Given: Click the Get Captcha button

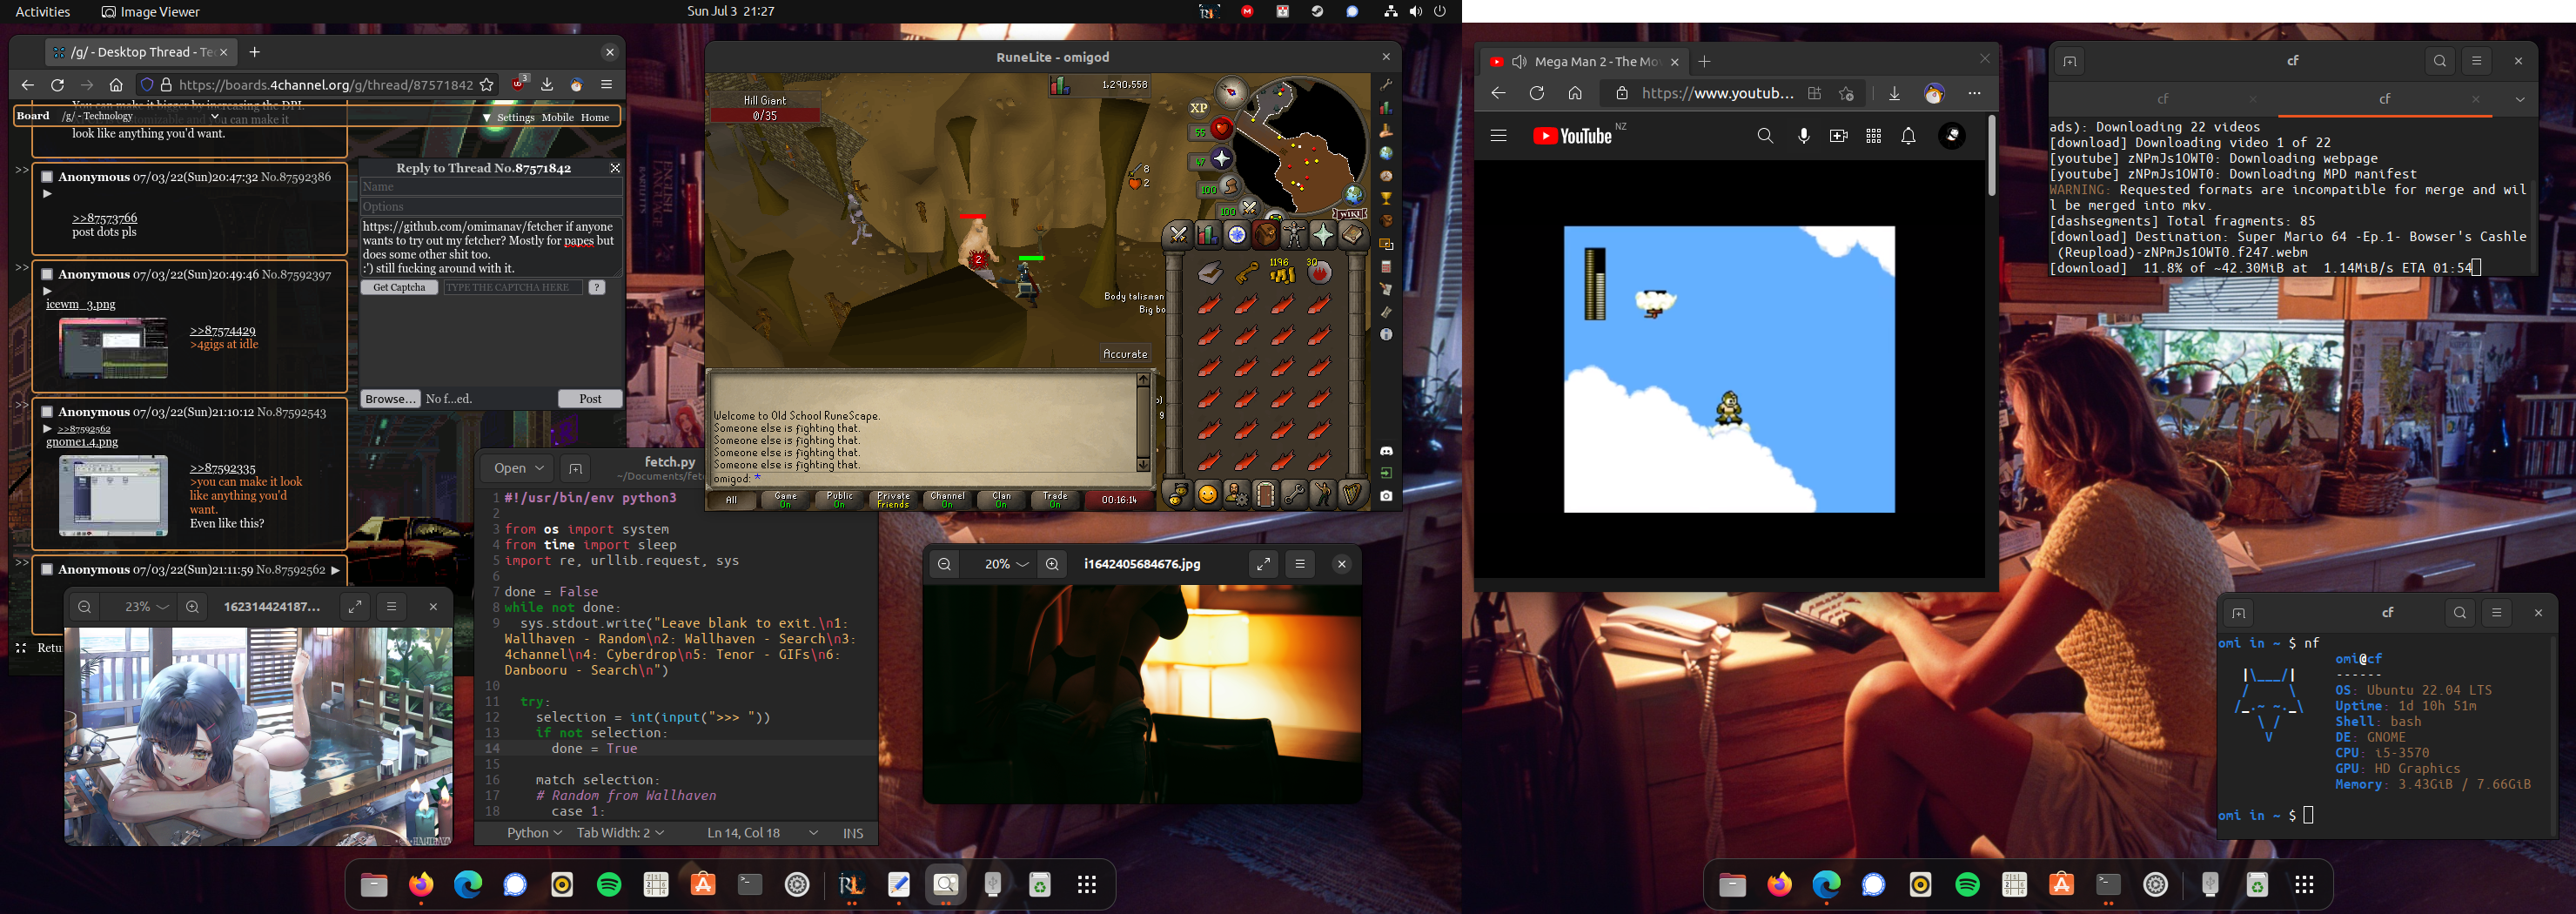Looking at the screenshot, I should point(399,287).
